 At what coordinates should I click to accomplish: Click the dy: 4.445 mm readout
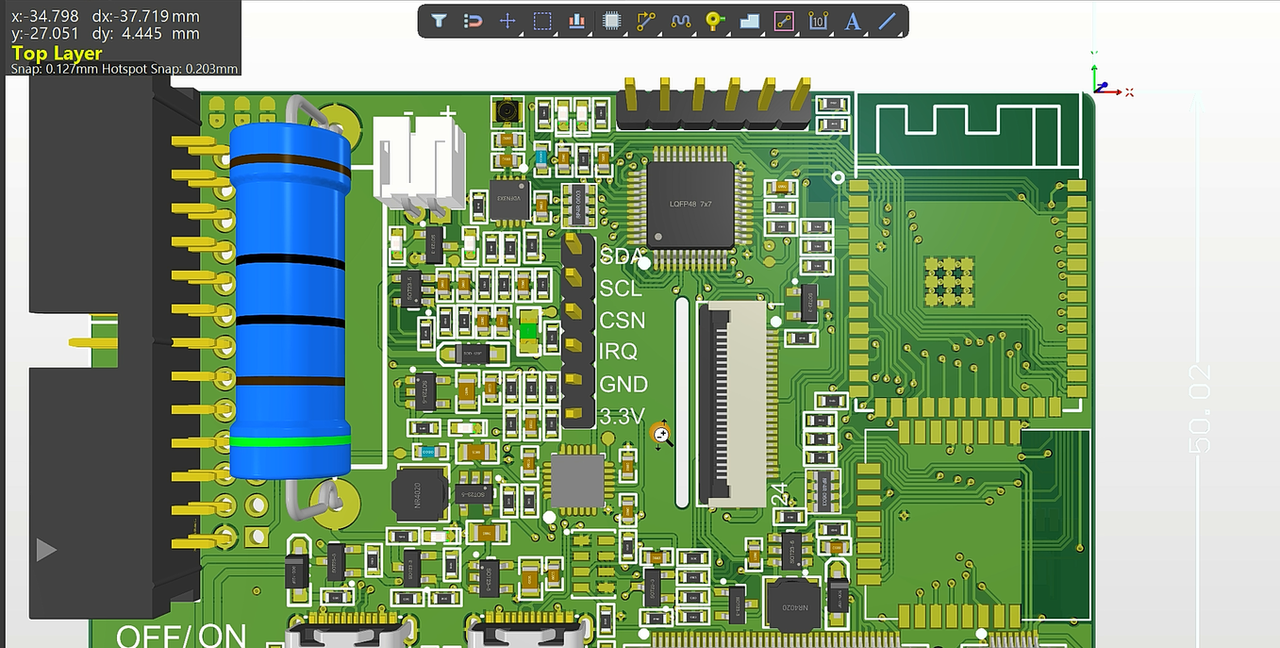coord(146,33)
